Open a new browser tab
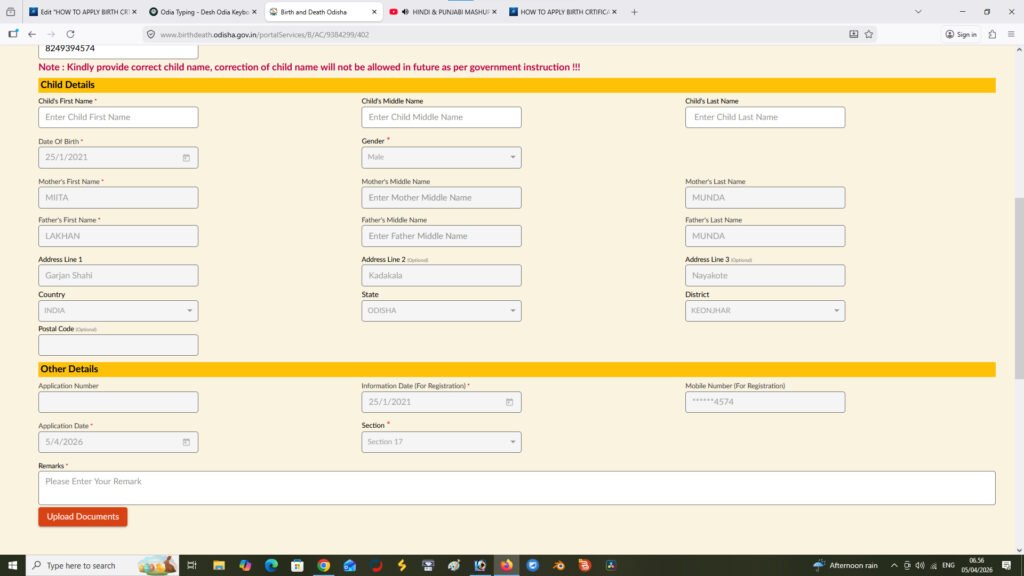1024x576 pixels. click(x=634, y=12)
